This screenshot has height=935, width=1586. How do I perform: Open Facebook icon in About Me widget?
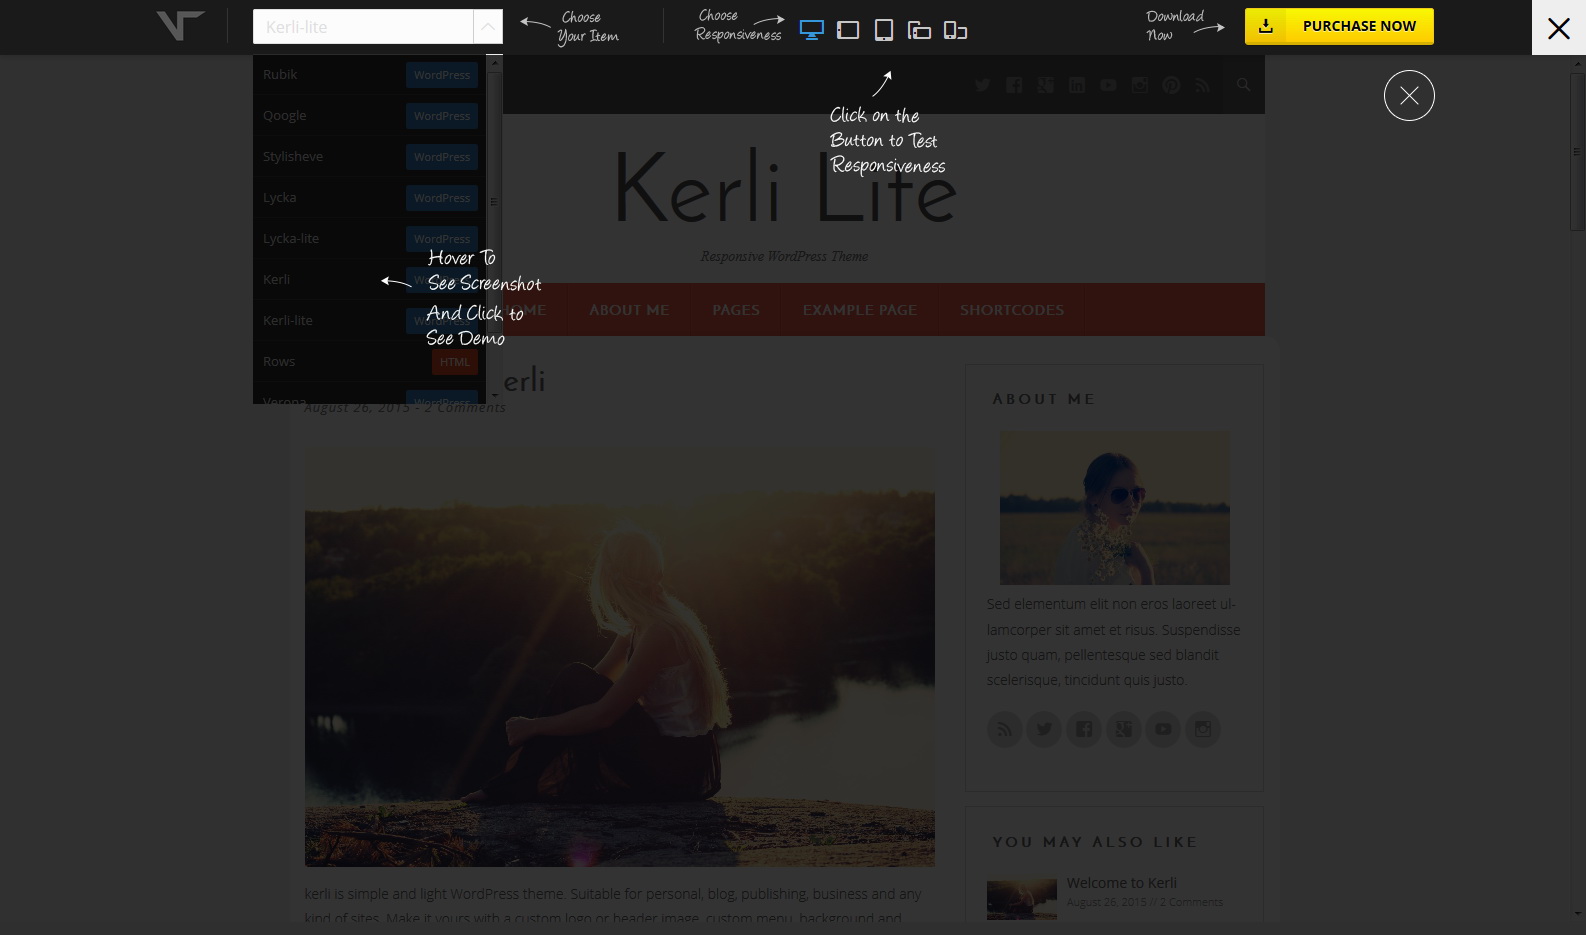pos(1084,729)
